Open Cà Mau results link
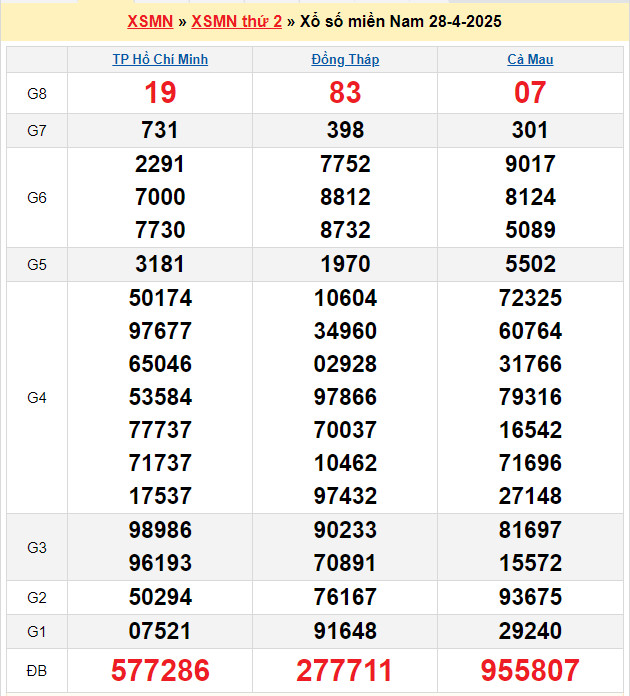 click(530, 59)
